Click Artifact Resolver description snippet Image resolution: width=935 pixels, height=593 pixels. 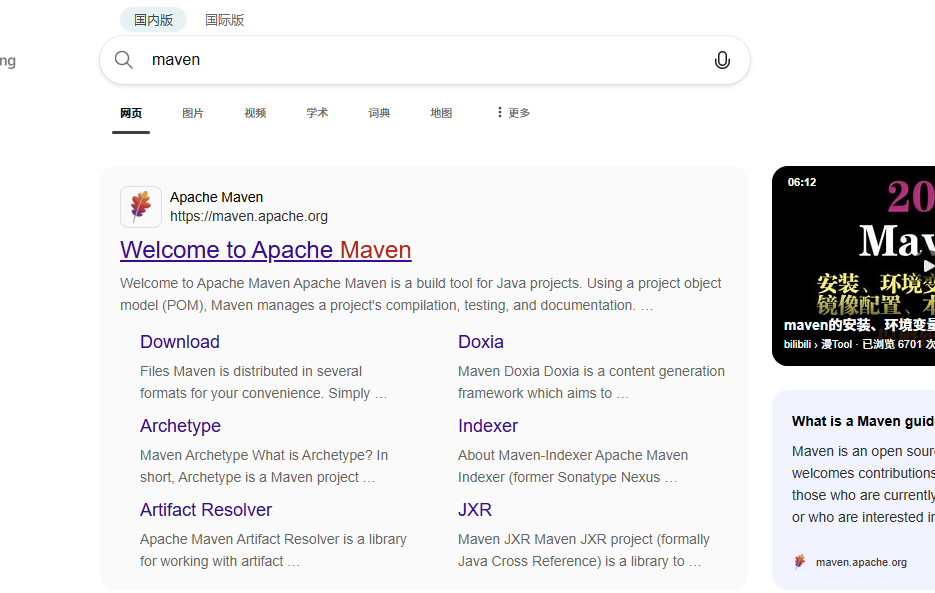(x=273, y=551)
